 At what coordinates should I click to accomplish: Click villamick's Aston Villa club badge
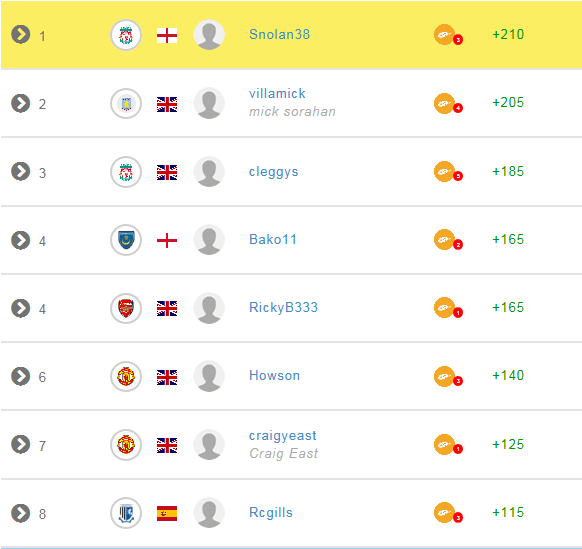[126, 104]
